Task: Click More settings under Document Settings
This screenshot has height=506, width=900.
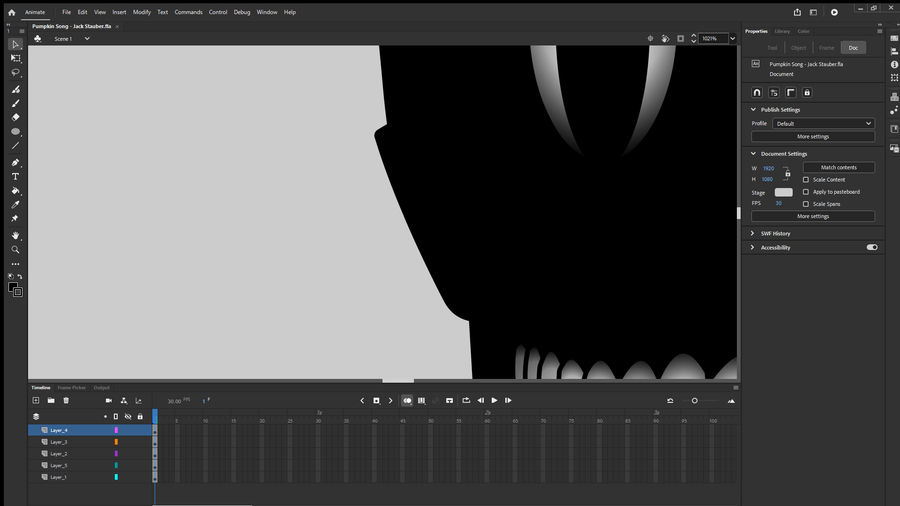Action: point(813,216)
